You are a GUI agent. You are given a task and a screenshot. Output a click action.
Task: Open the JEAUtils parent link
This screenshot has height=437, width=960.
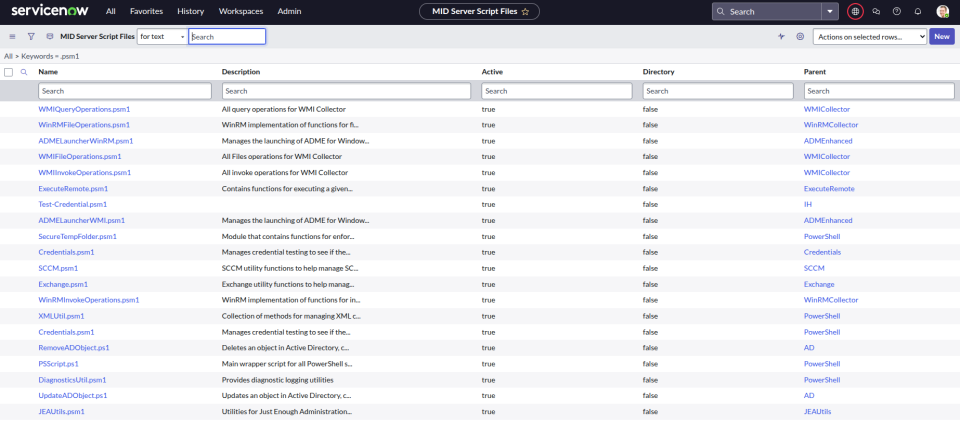(817, 411)
